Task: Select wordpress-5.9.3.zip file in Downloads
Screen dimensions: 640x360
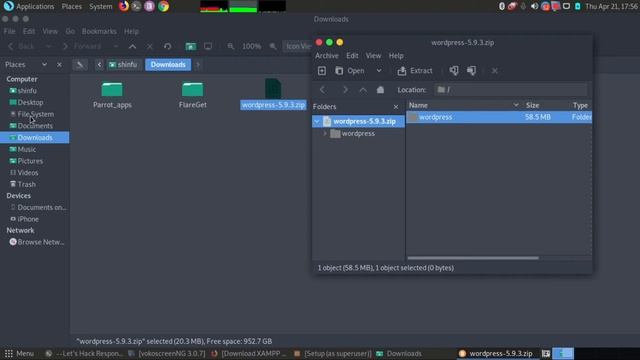Action: [x=273, y=95]
